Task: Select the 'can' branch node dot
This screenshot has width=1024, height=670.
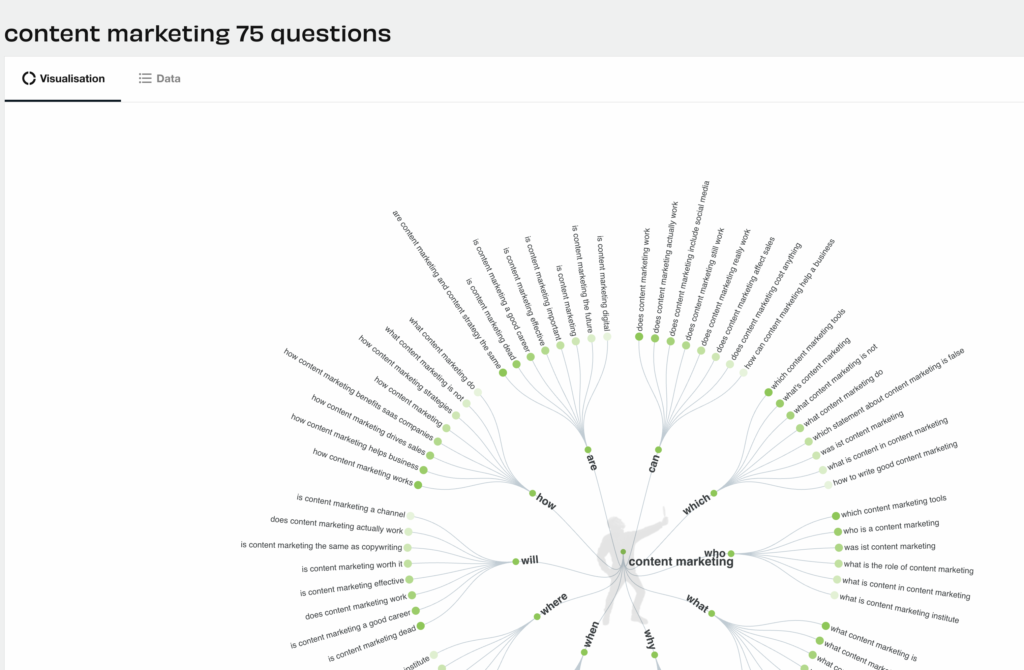Action: (658, 450)
